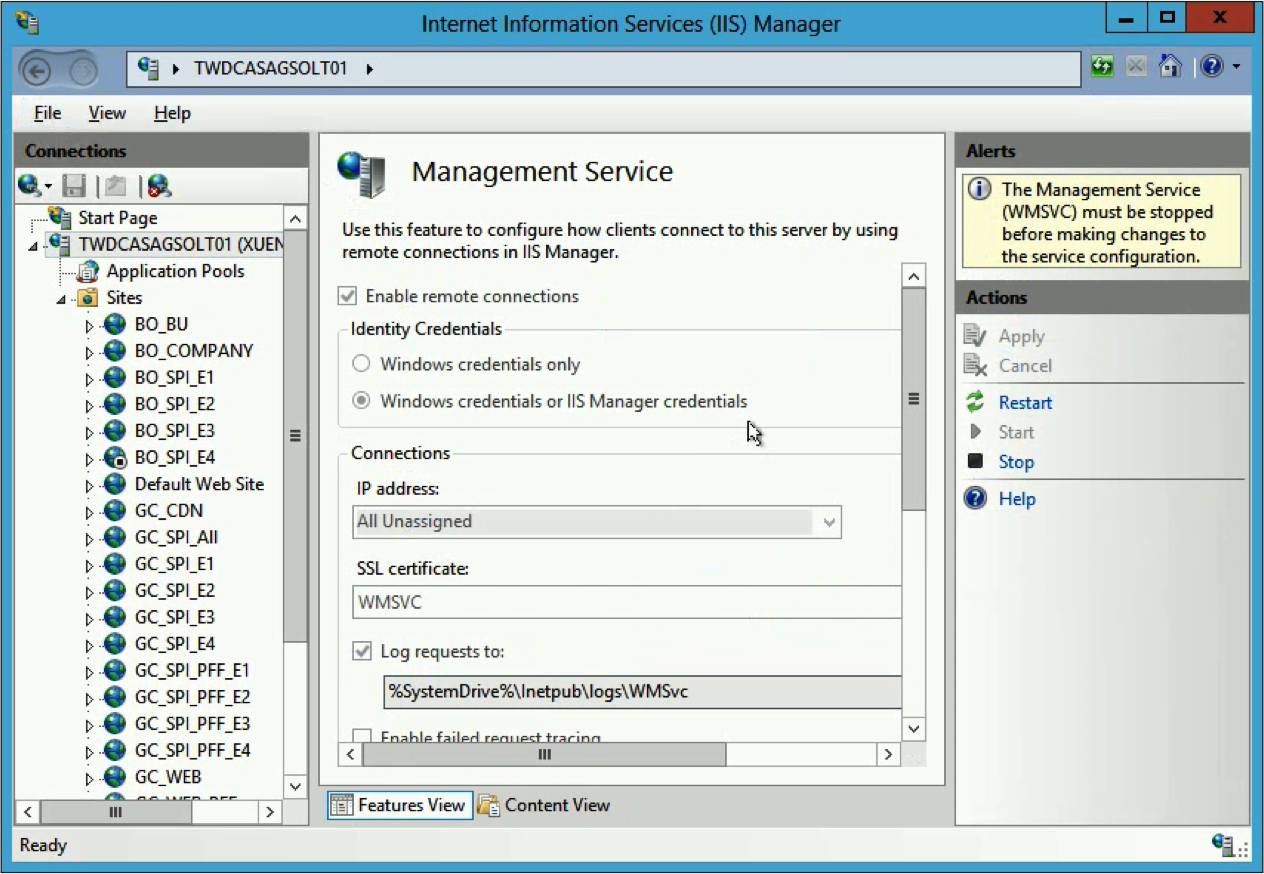Click the Create New Connection globe icon

[x=29, y=185]
